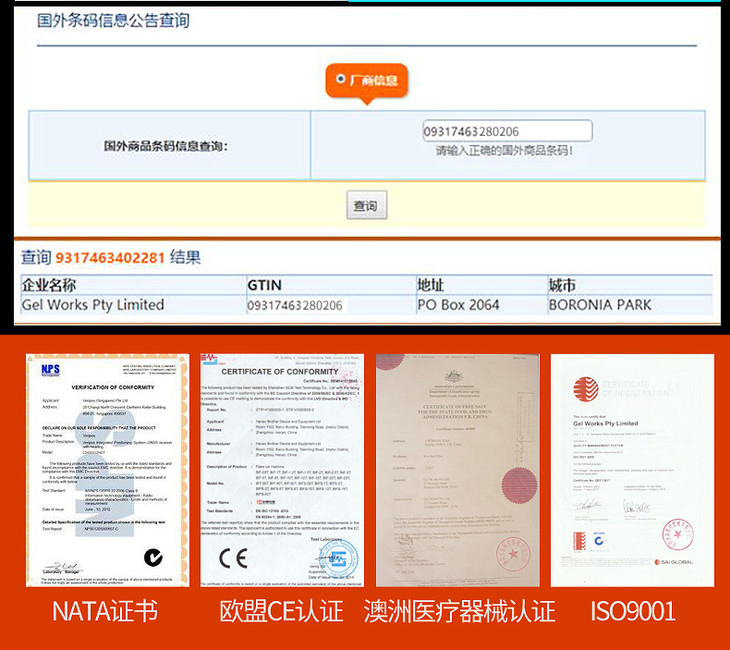Image resolution: width=730 pixels, height=650 pixels.
Task: Click the 国外条码信息公告查询 heading
Action: point(113,20)
